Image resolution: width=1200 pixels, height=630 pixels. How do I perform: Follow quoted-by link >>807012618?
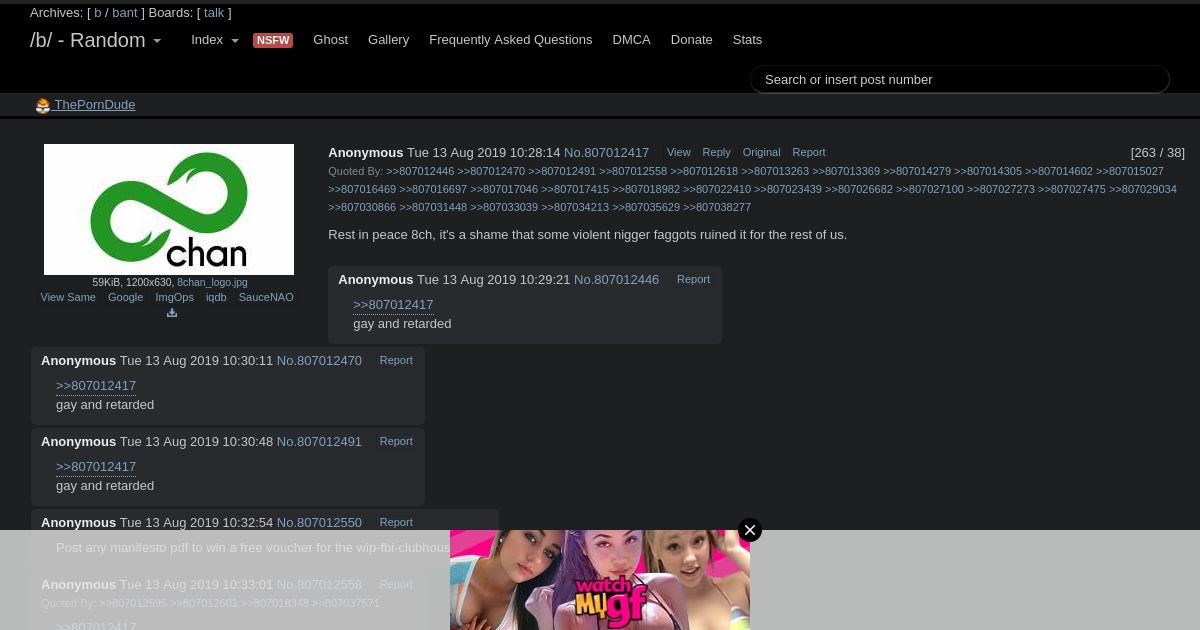click(704, 172)
